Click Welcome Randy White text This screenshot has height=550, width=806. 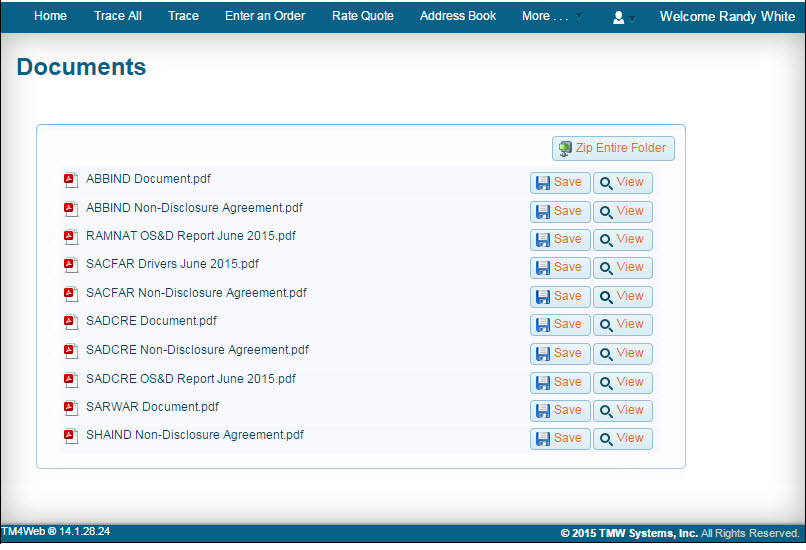pyautogui.click(x=727, y=16)
